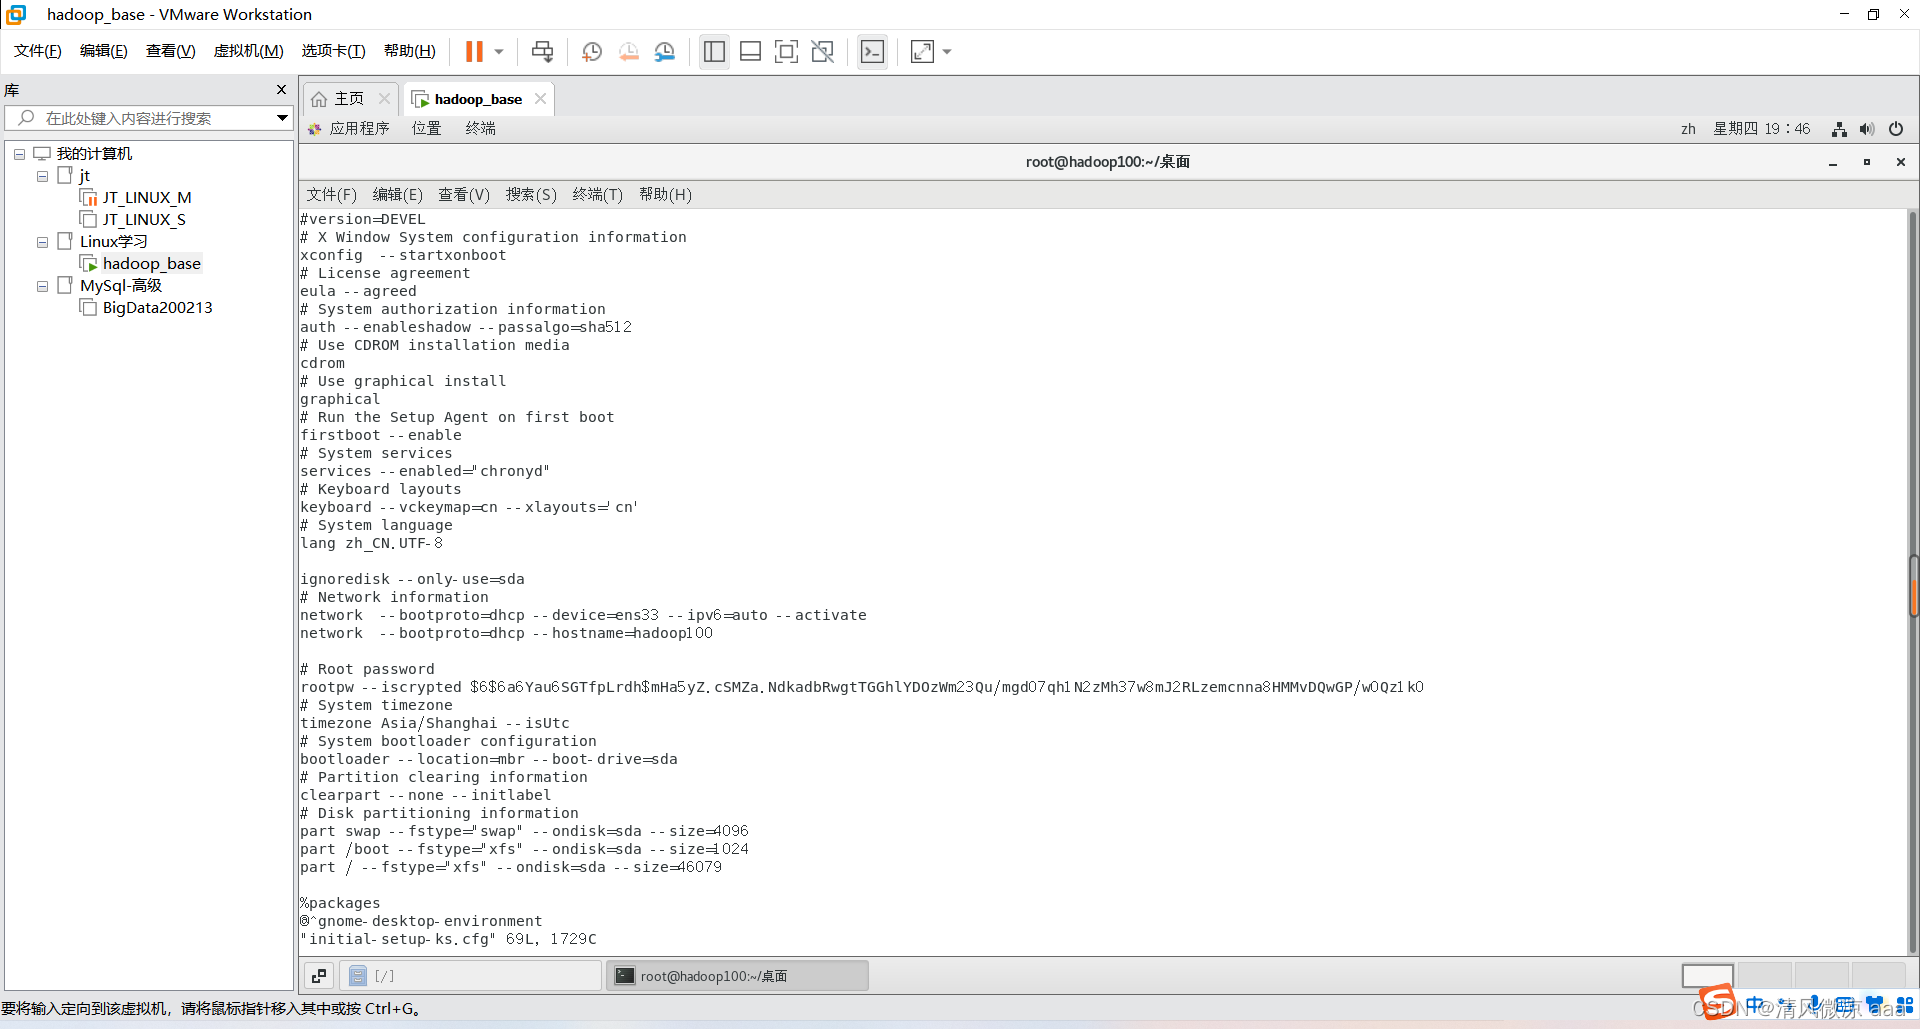Screen dimensions: 1920x1029
Task: Revert to previous snapshot icon
Action: 629,51
